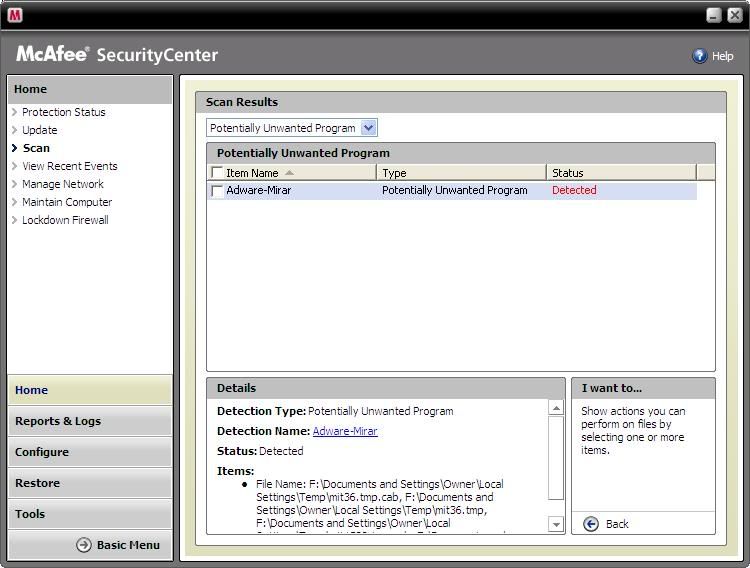Image resolution: width=750 pixels, height=568 pixels.
Task: Sort by Item Name using the sort arrow
Action: (x=289, y=173)
